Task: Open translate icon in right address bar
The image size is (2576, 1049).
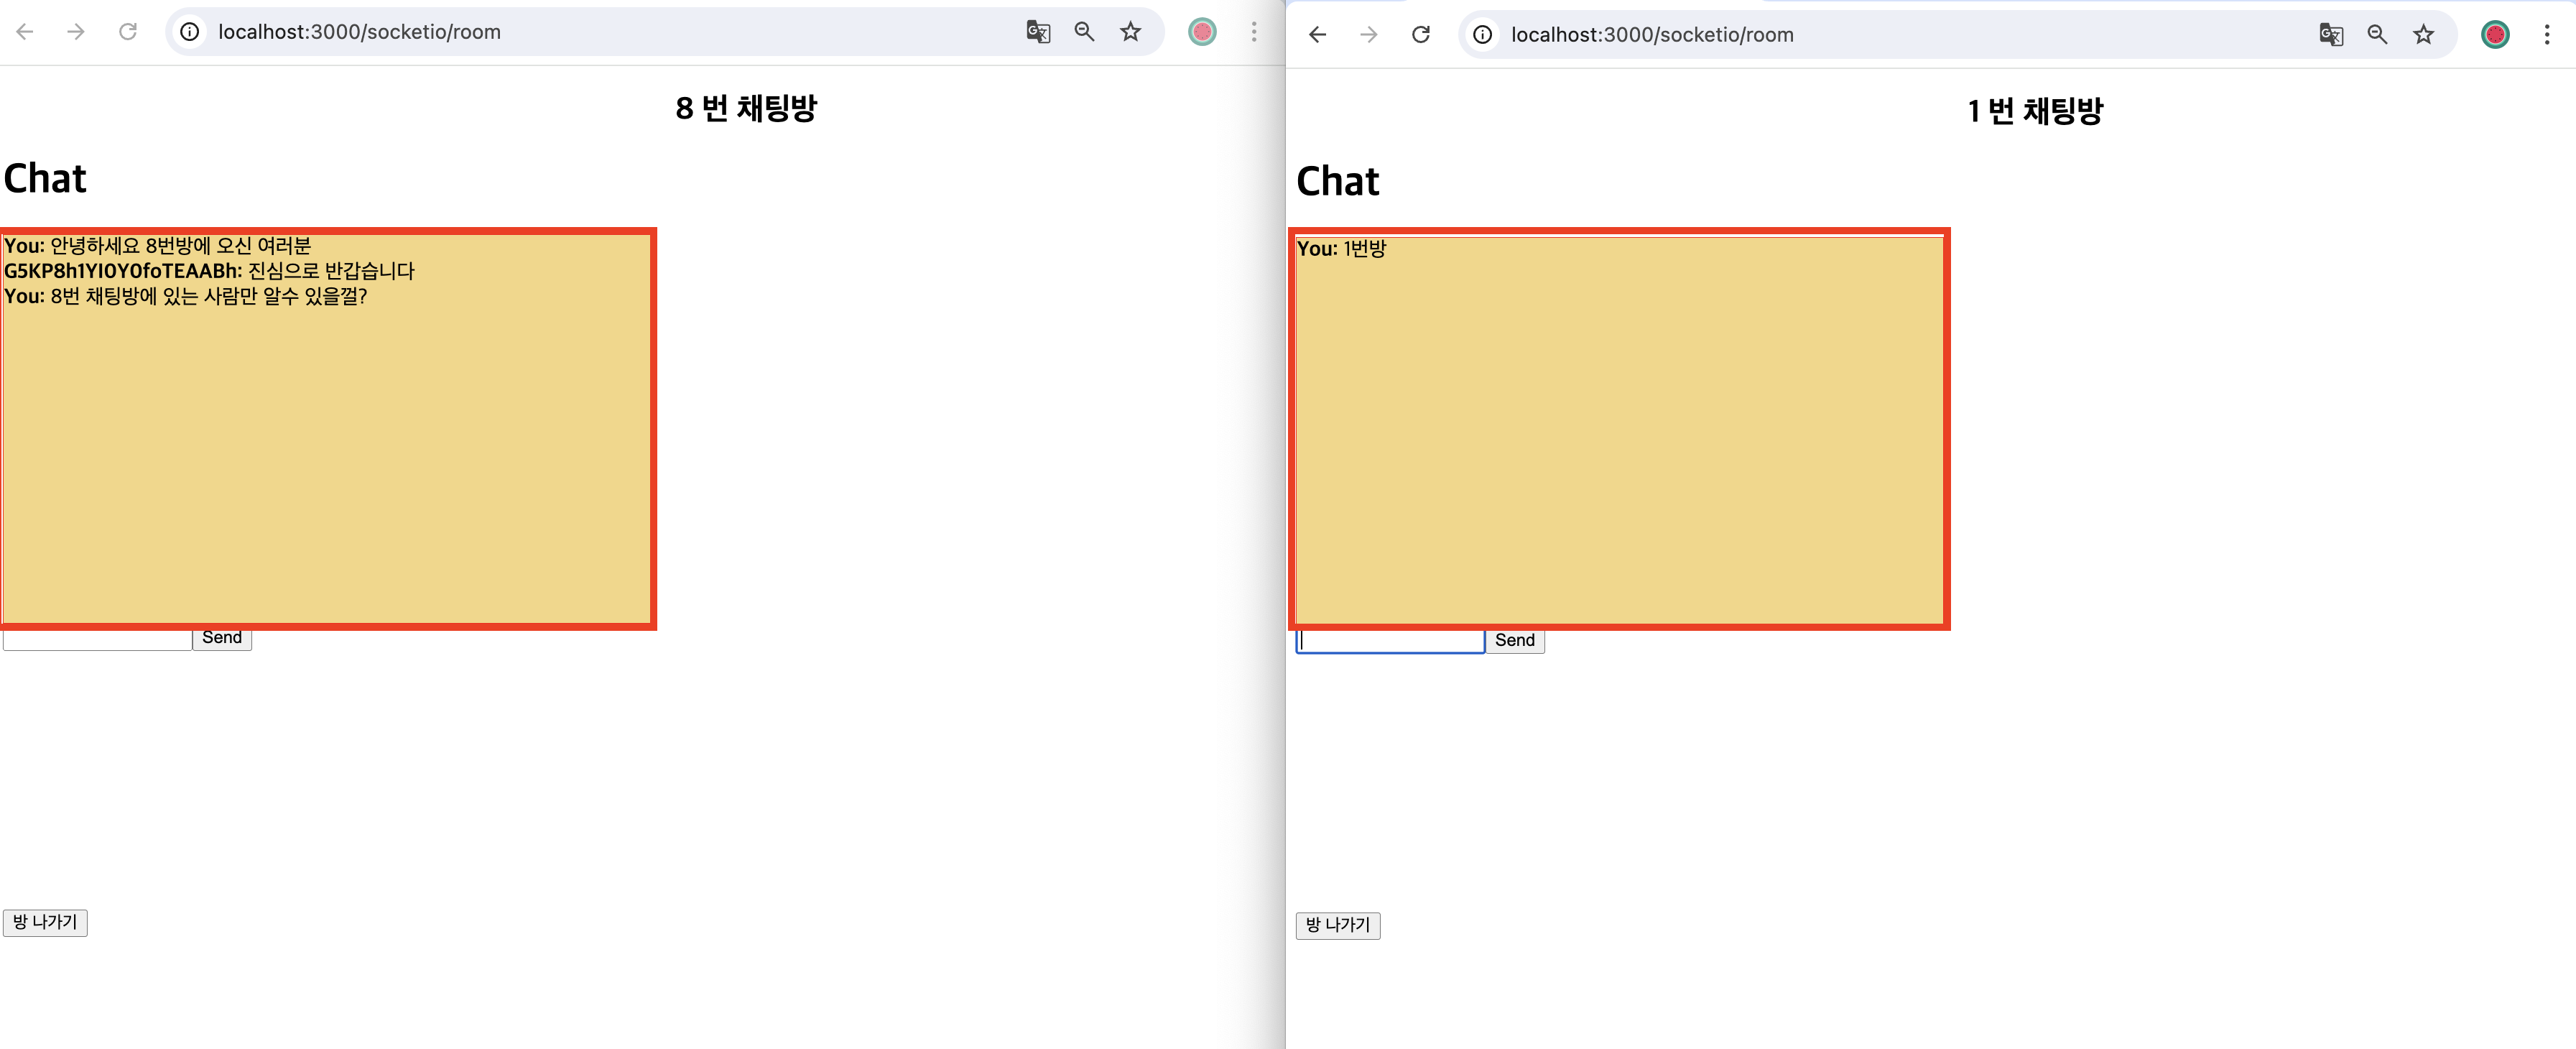Action: tap(2331, 35)
